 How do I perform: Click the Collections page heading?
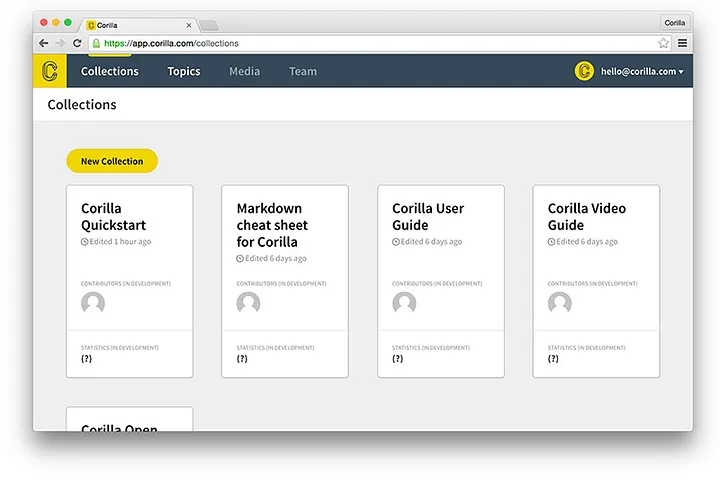point(82,105)
